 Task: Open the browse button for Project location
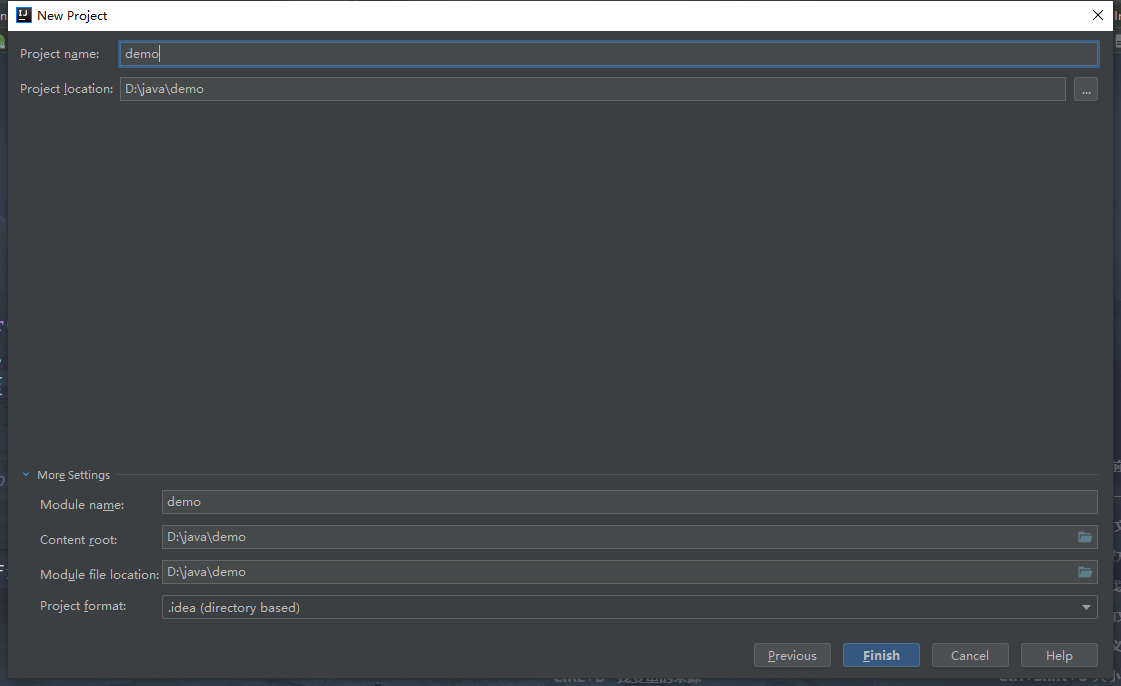click(x=1085, y=89)
